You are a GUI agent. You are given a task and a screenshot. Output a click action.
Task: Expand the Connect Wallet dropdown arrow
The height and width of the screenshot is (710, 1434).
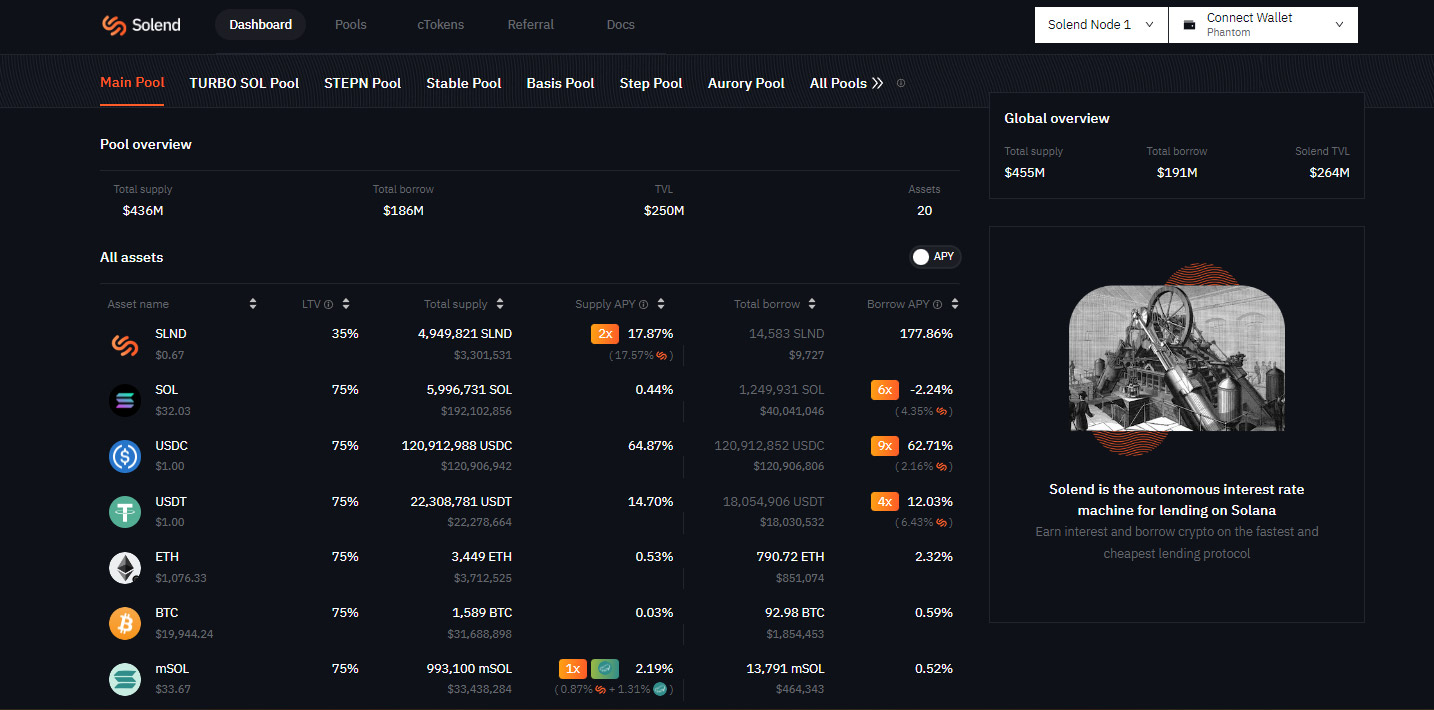tap(1340, 25)
